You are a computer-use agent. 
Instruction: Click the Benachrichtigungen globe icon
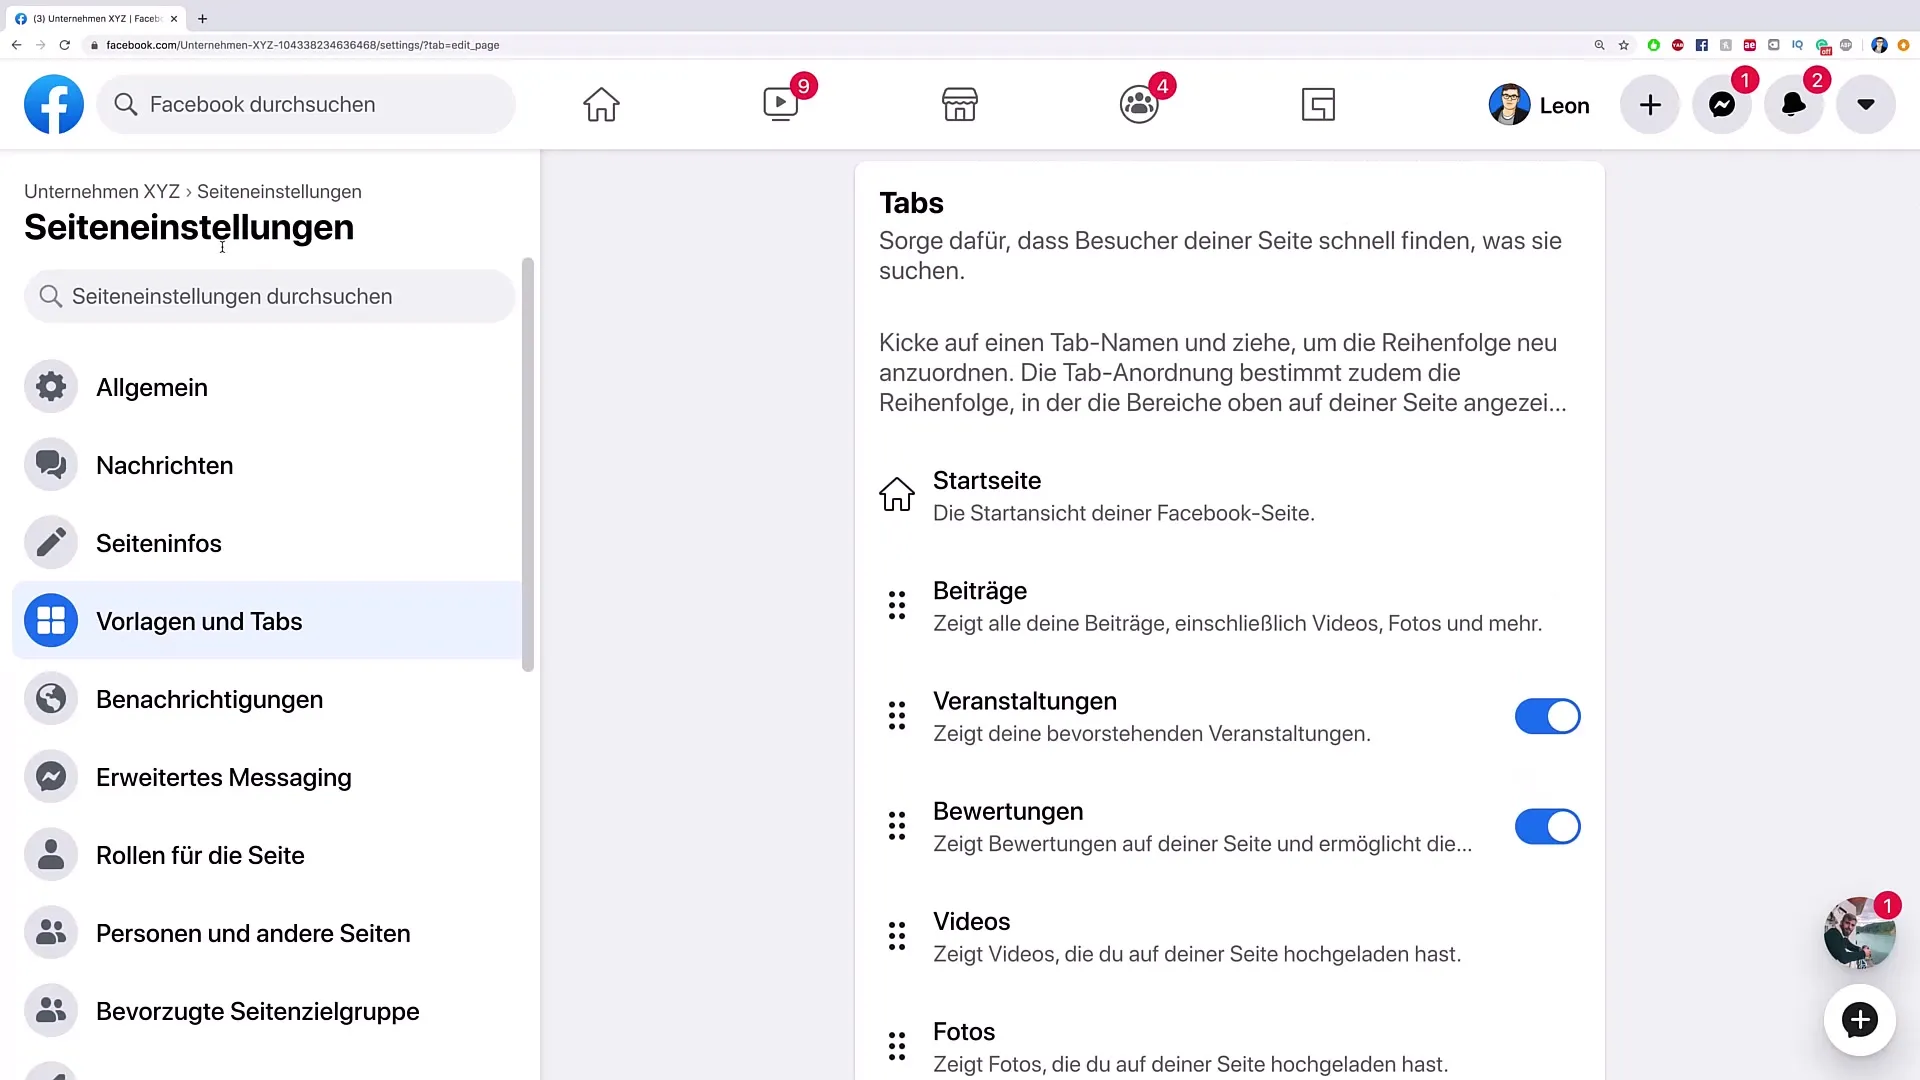tap(51, 699)
